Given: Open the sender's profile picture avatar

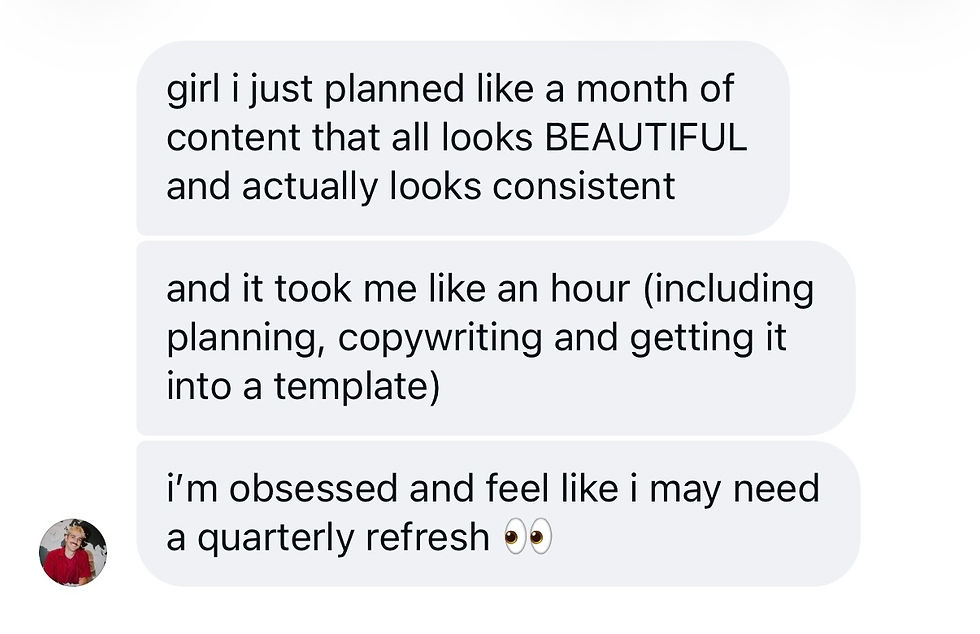Looking at the screenshot, I should [x=73, y=552].
